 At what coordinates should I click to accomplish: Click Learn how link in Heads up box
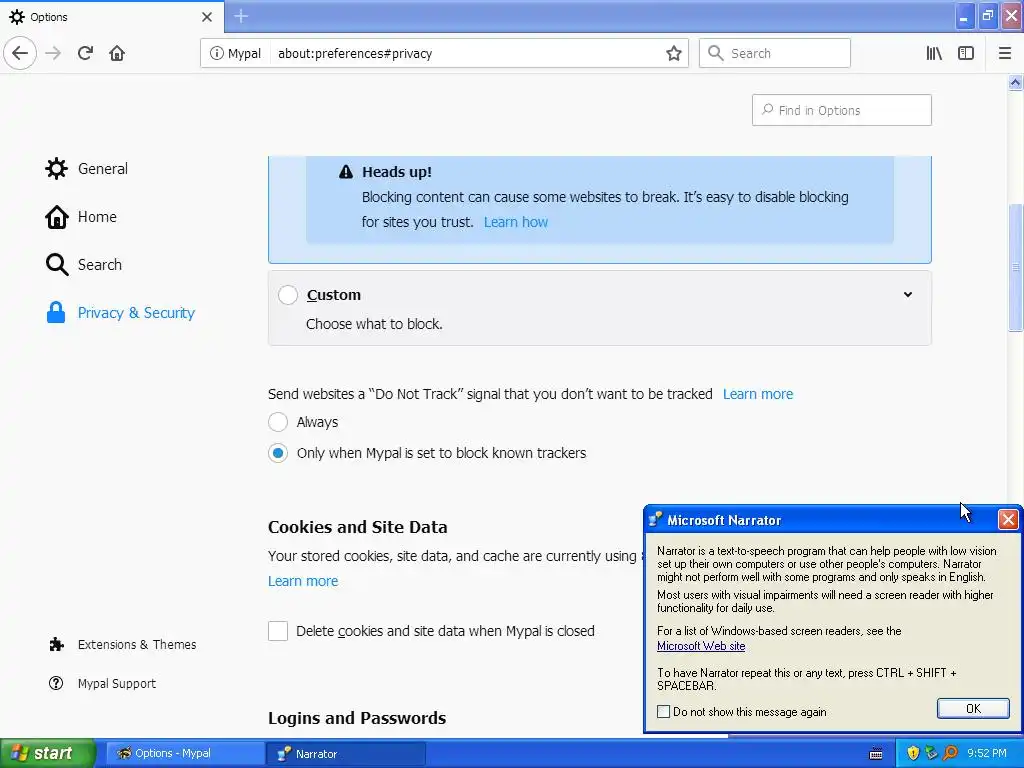(516, 222)
